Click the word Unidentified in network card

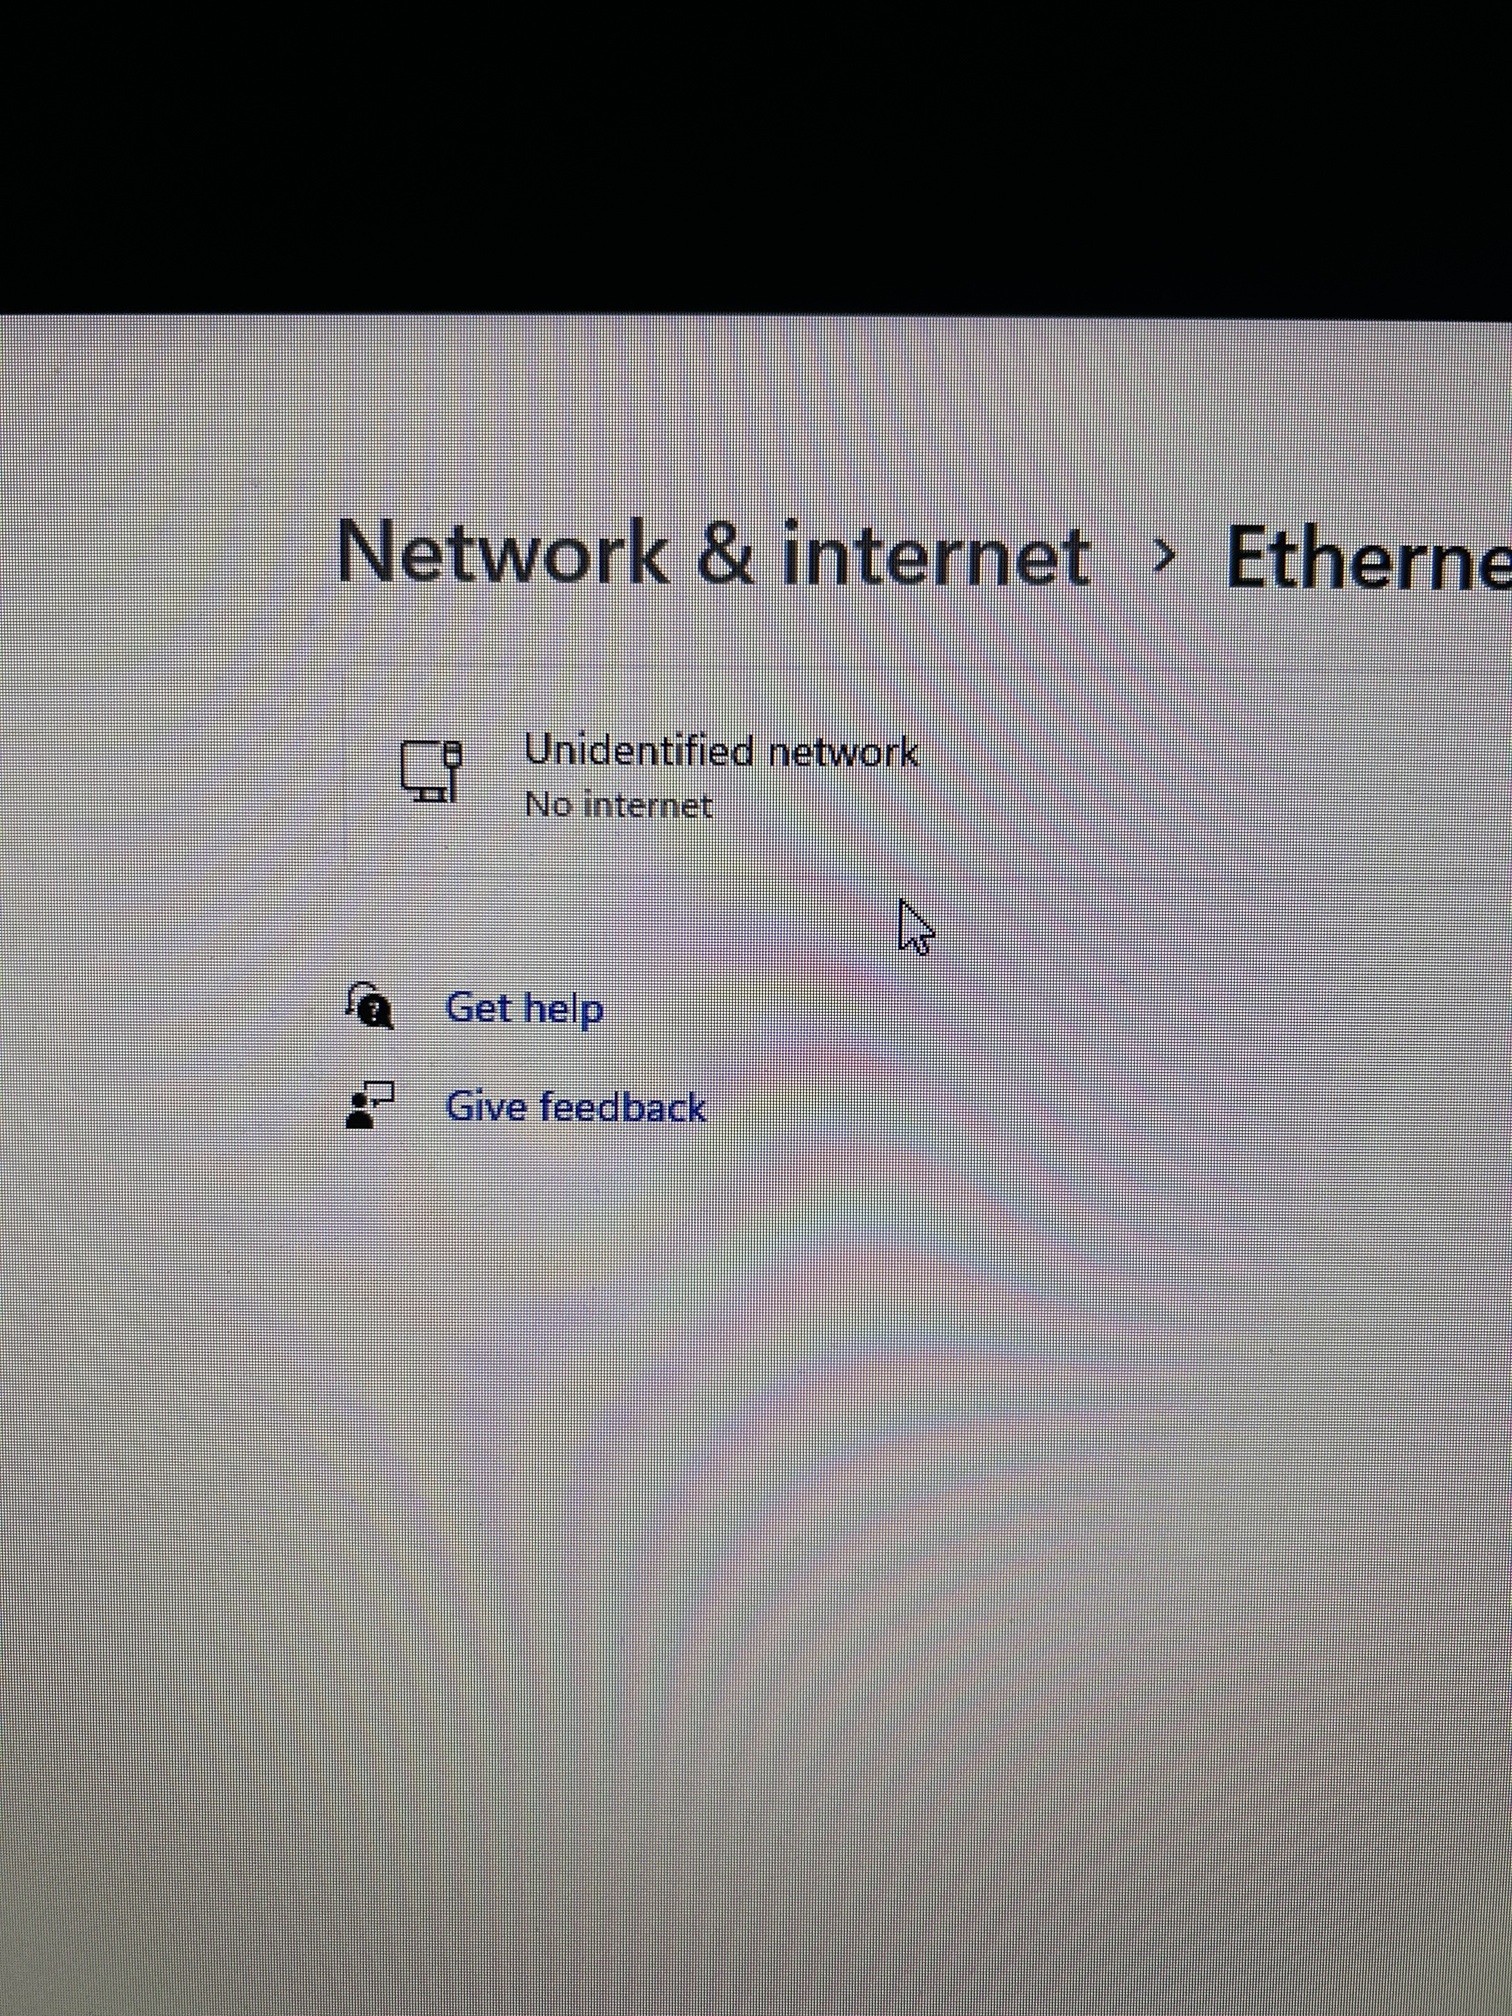[639, 749]
